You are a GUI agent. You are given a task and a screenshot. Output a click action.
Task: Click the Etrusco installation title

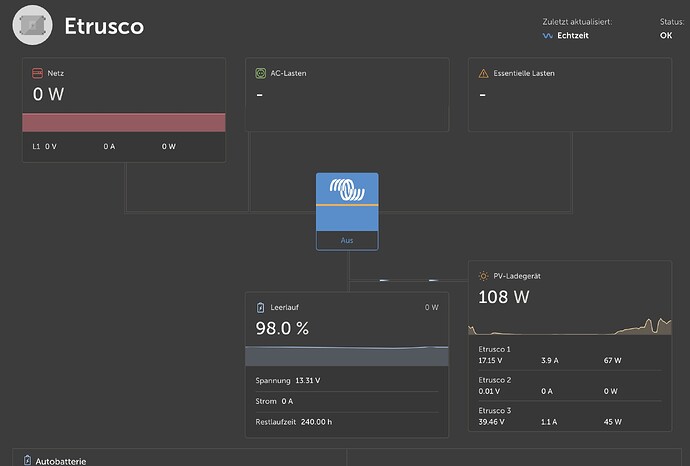pyautogui.click(x=104, y=26)
